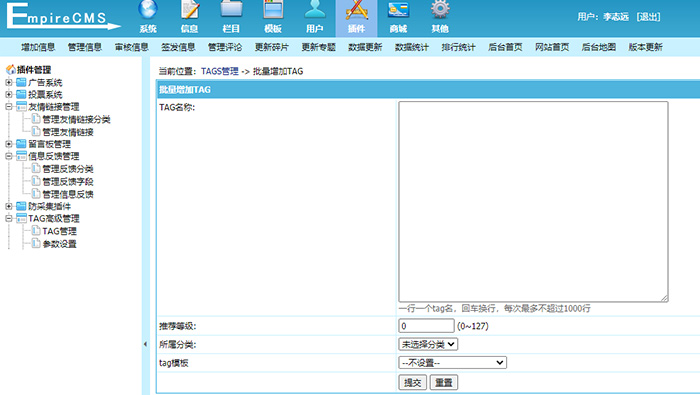Select the 插件 tools icon
Screen dimensions: 700x395
click(x=356, y=10)
